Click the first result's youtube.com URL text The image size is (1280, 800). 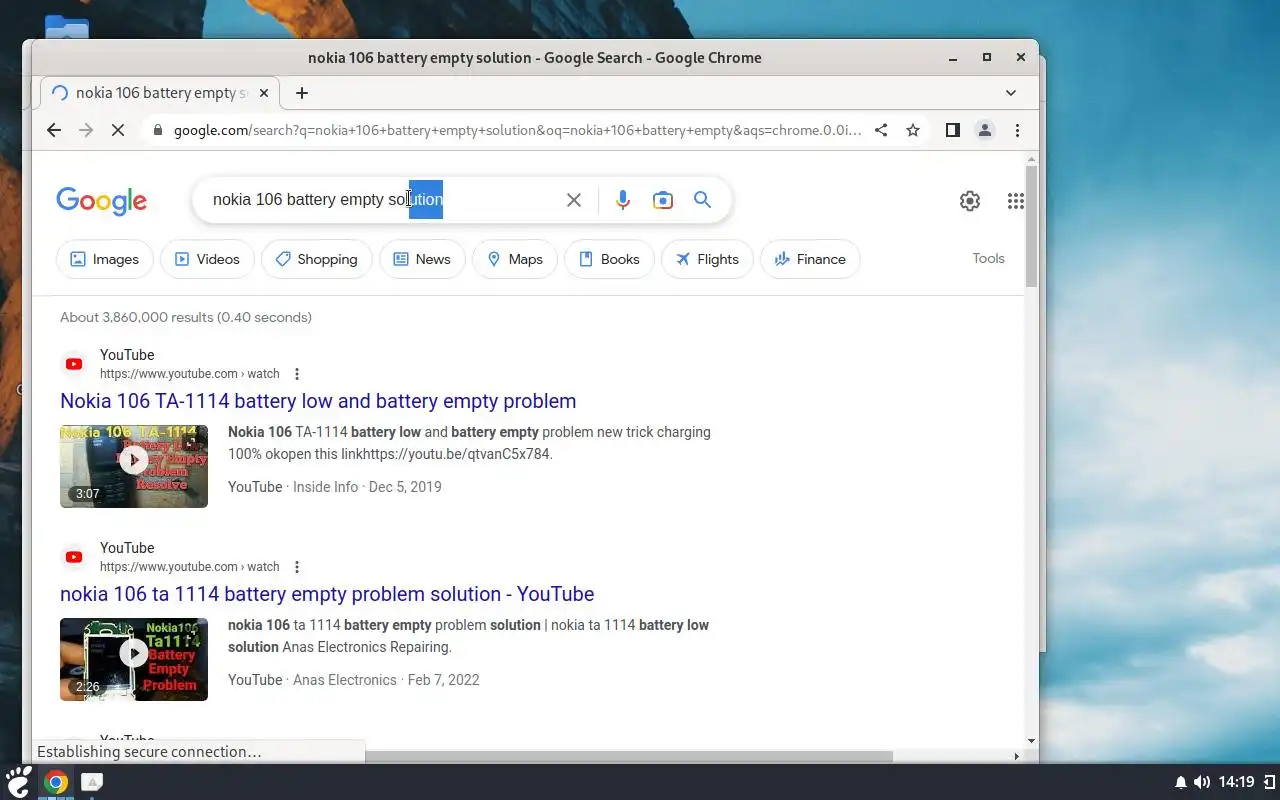(x=190, y=374)
